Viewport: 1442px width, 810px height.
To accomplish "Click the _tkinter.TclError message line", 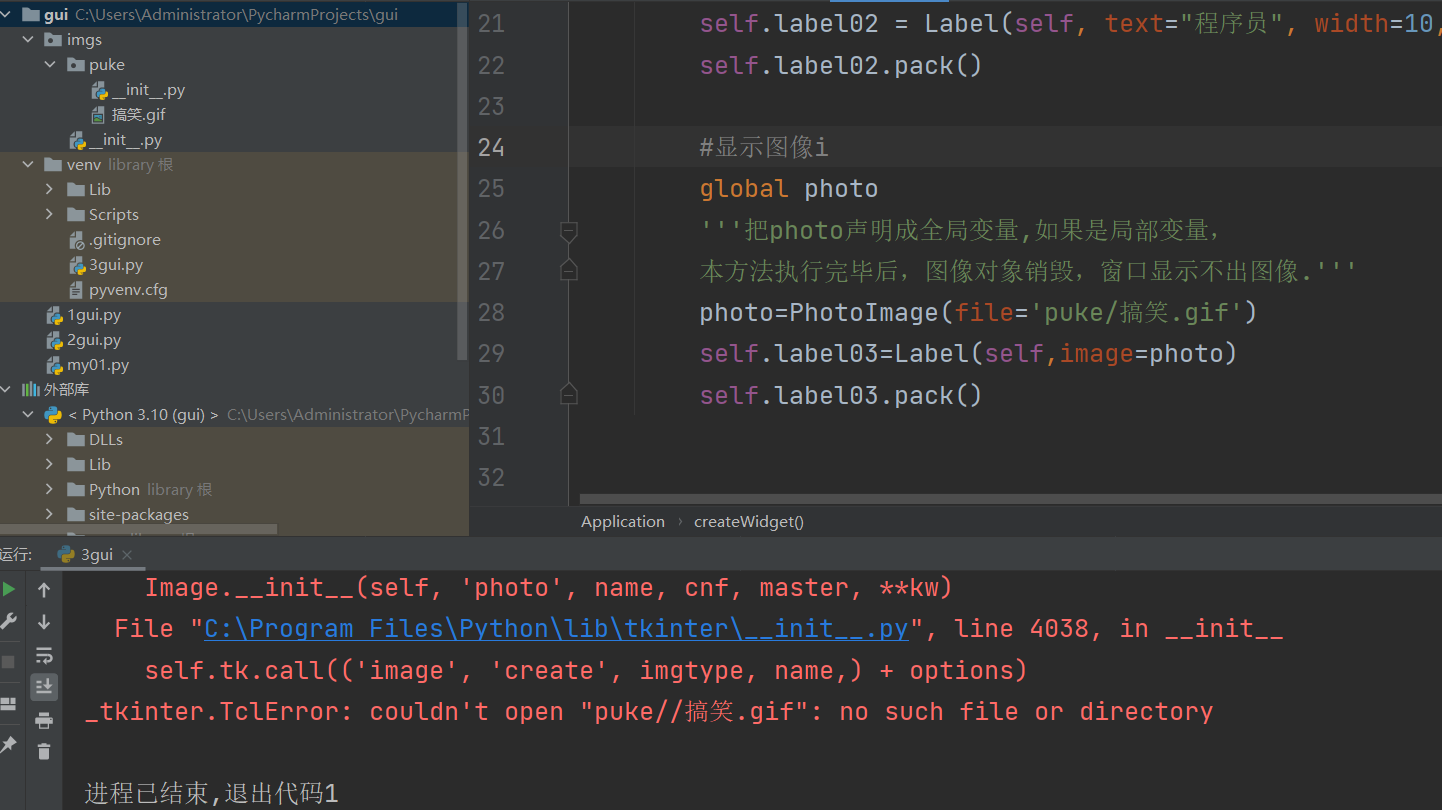I will (649, 712).
